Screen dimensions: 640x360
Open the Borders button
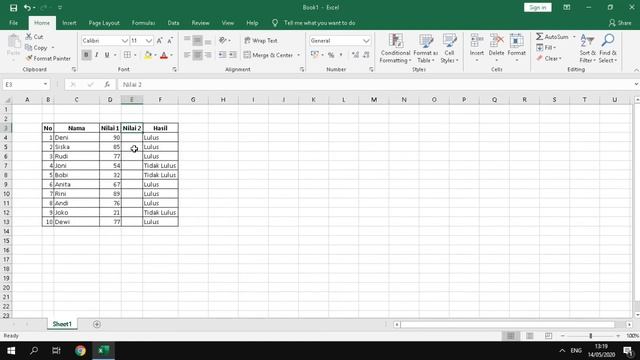click(127, 55)
